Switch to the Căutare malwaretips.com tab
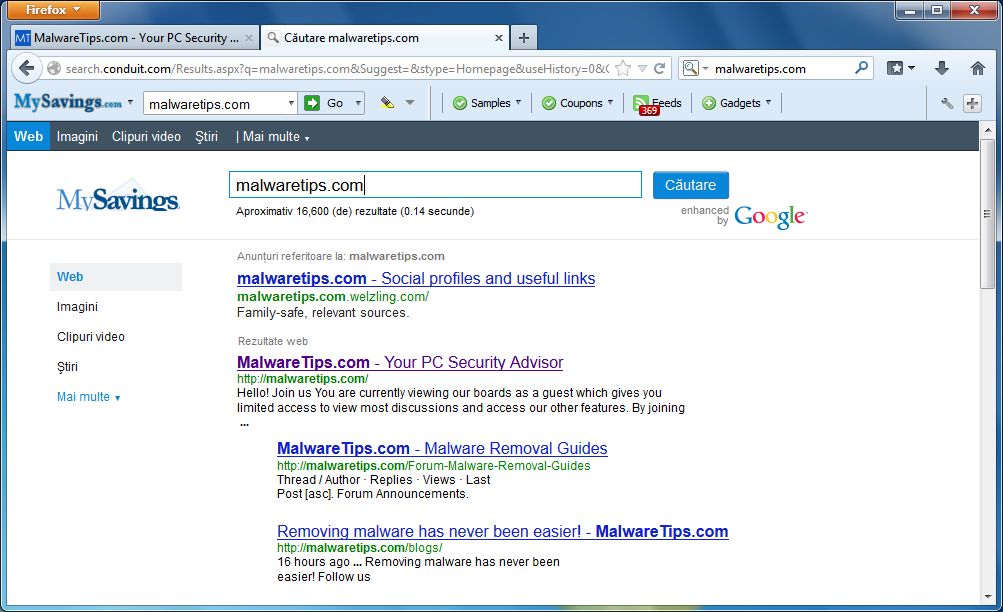The image size is (1003, 612). 370,37
